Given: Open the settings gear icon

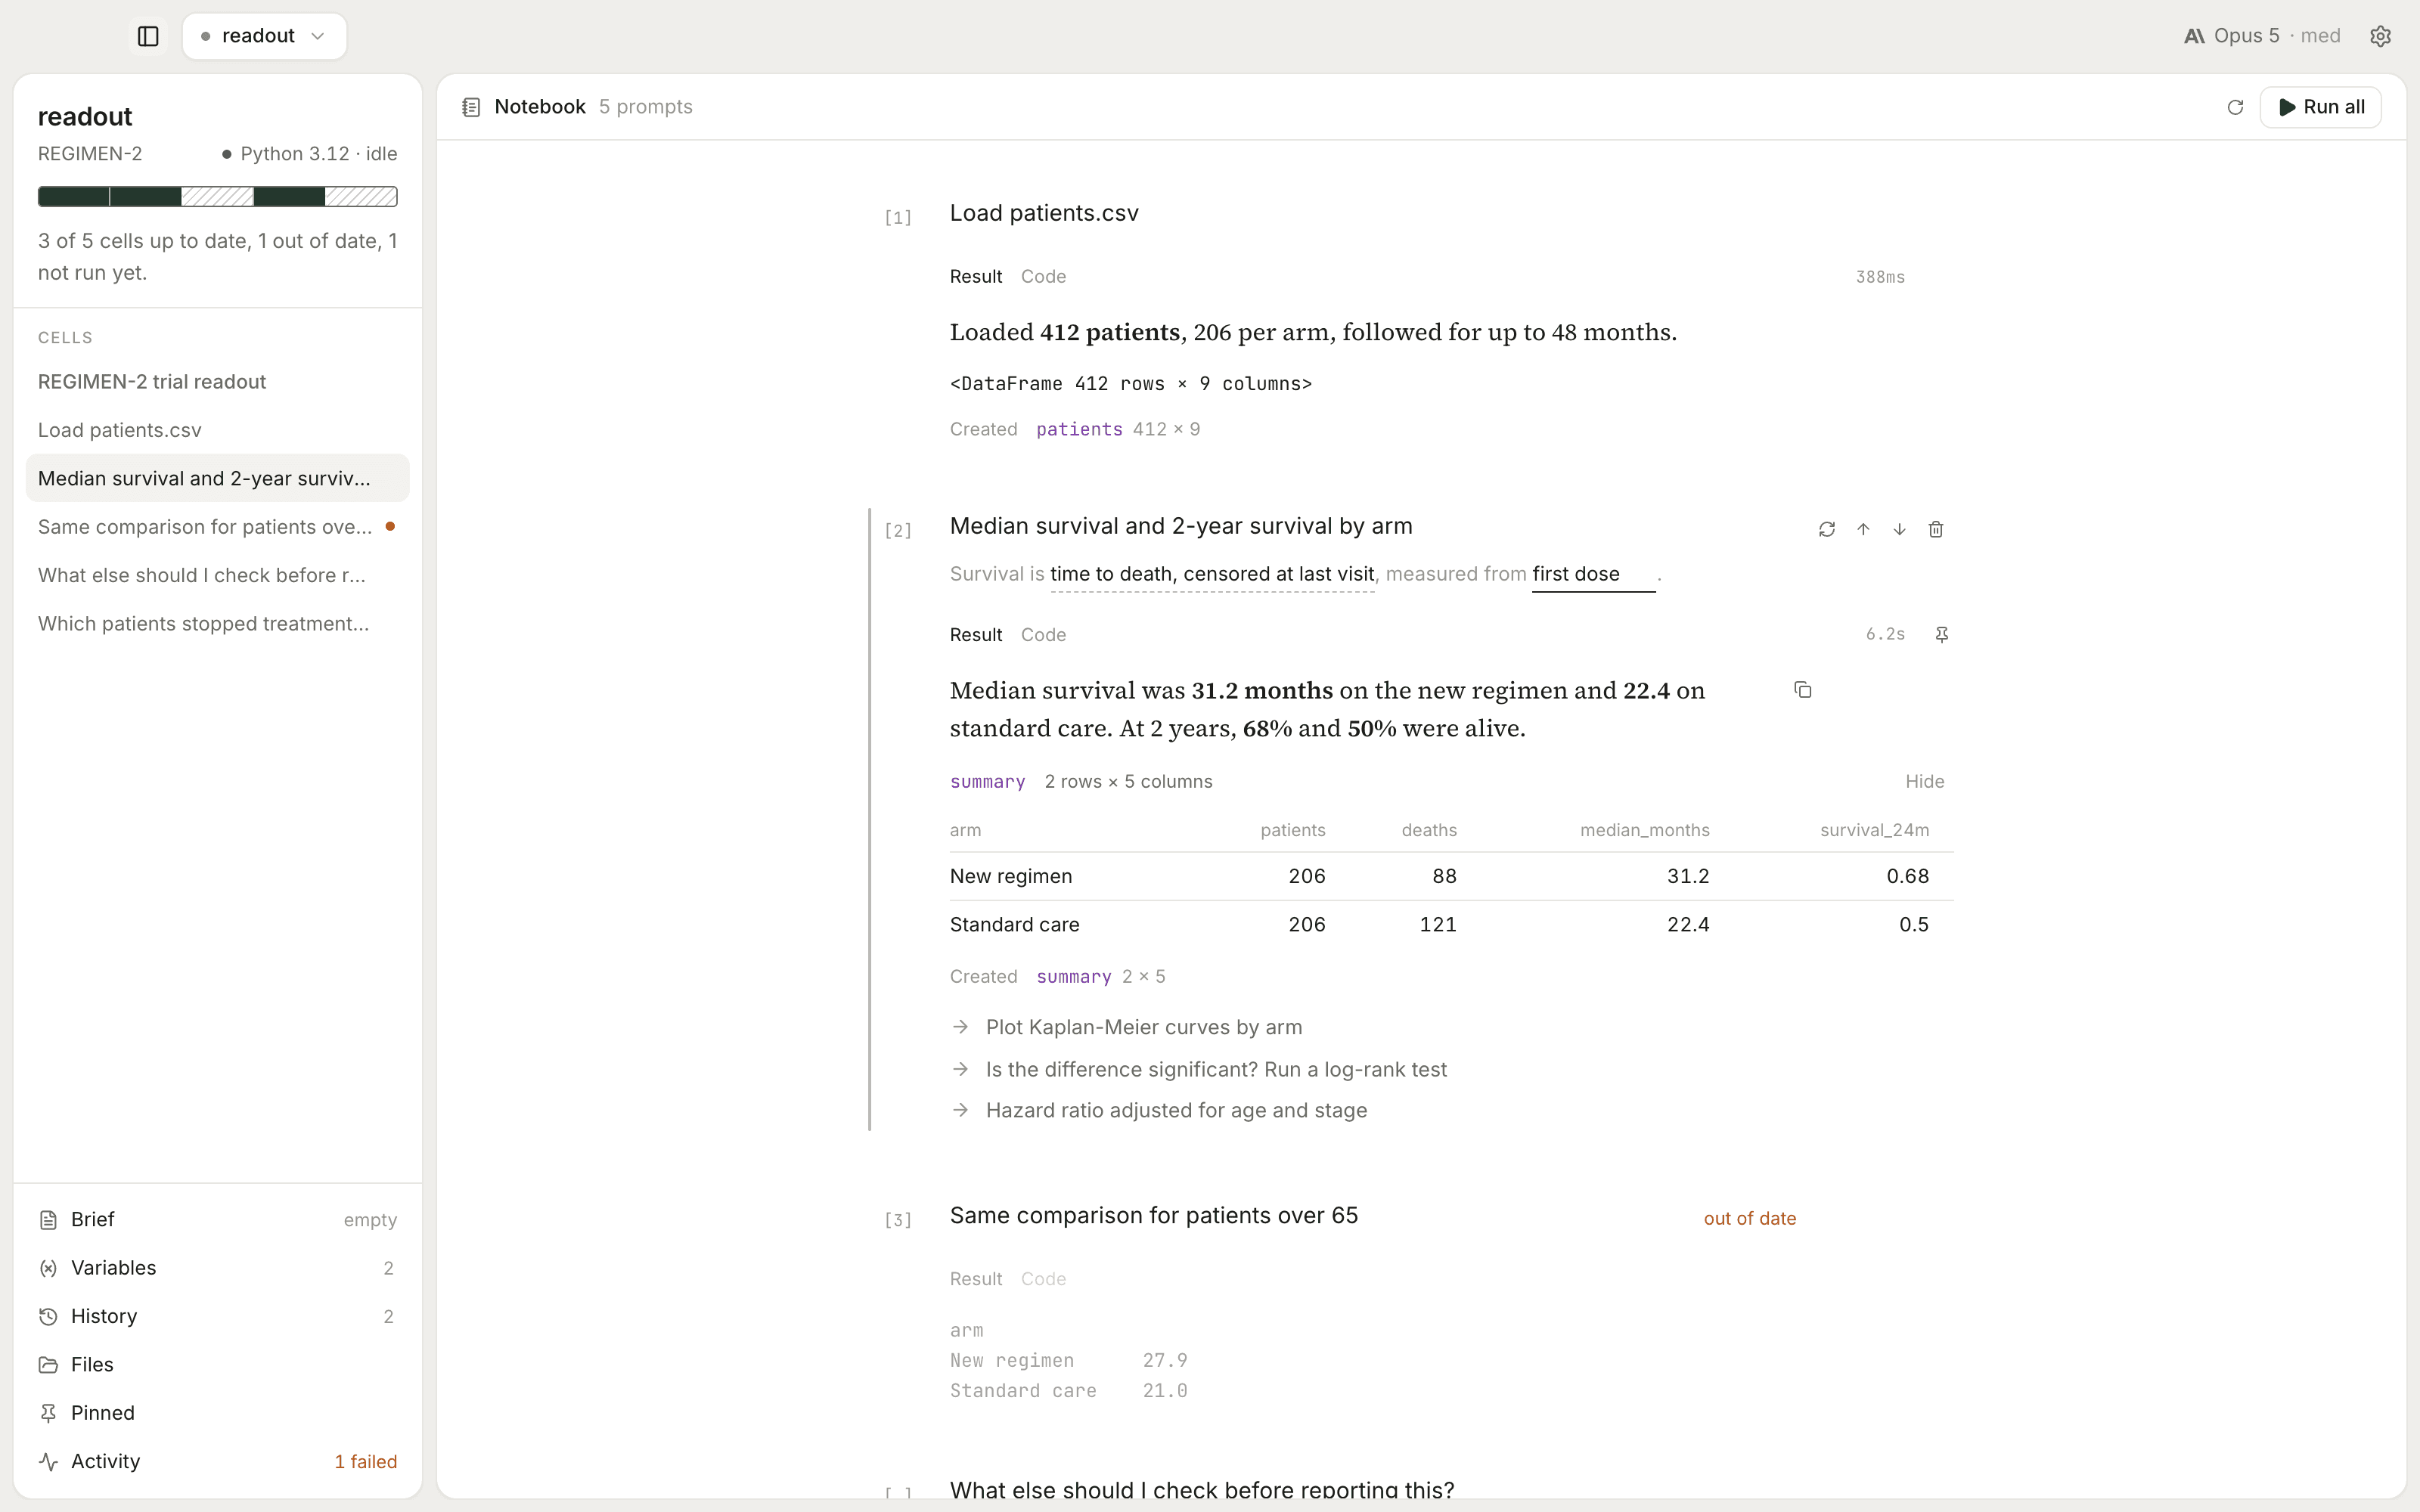Looking at the screenshot, I should (2380, 36).
